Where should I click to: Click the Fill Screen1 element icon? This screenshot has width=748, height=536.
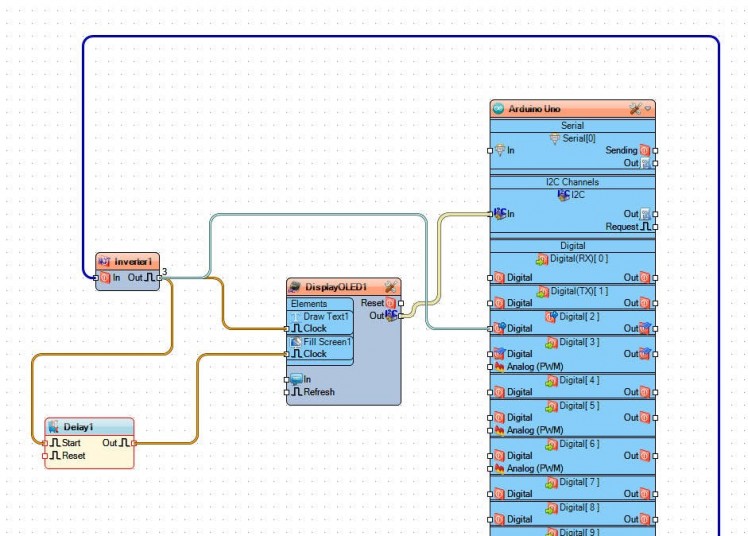tap(295, 342)
